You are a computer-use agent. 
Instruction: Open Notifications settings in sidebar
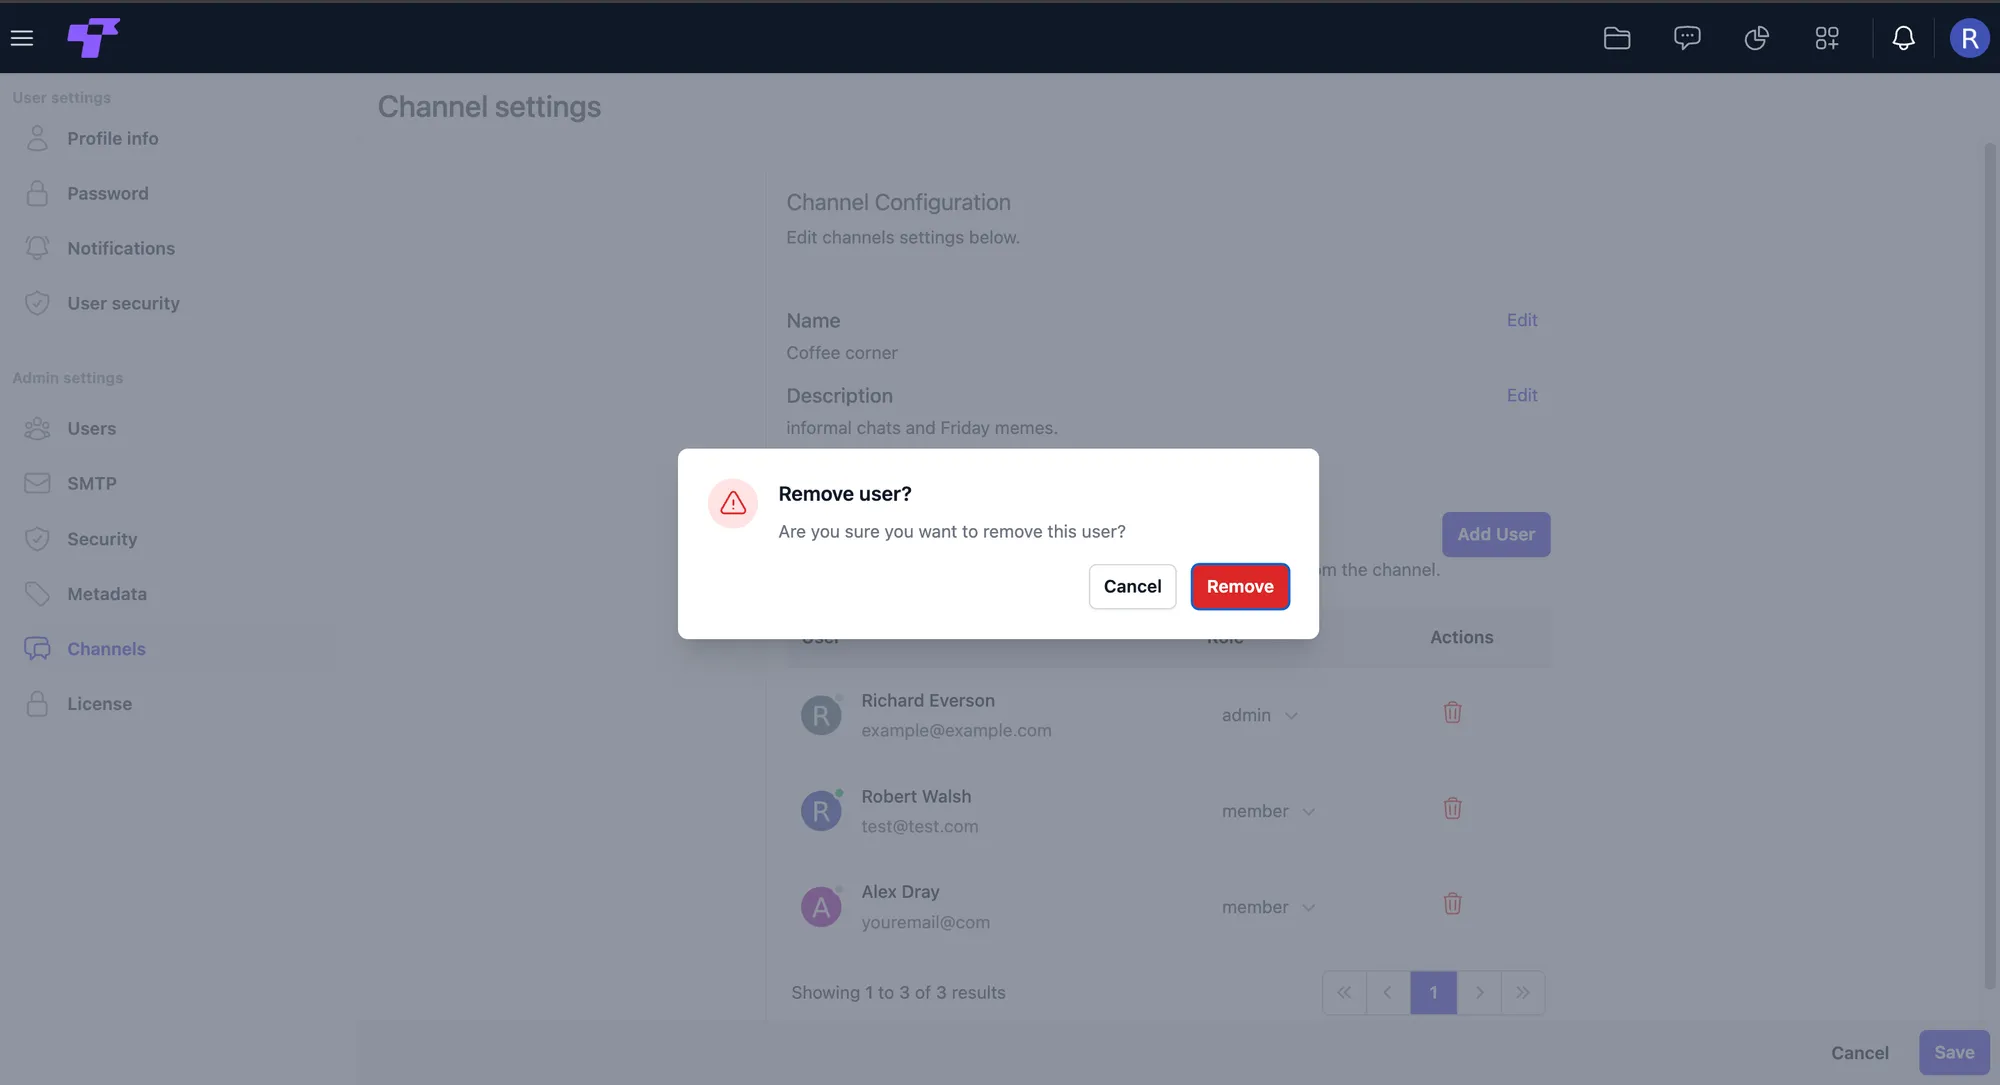[x=100, y=249]
